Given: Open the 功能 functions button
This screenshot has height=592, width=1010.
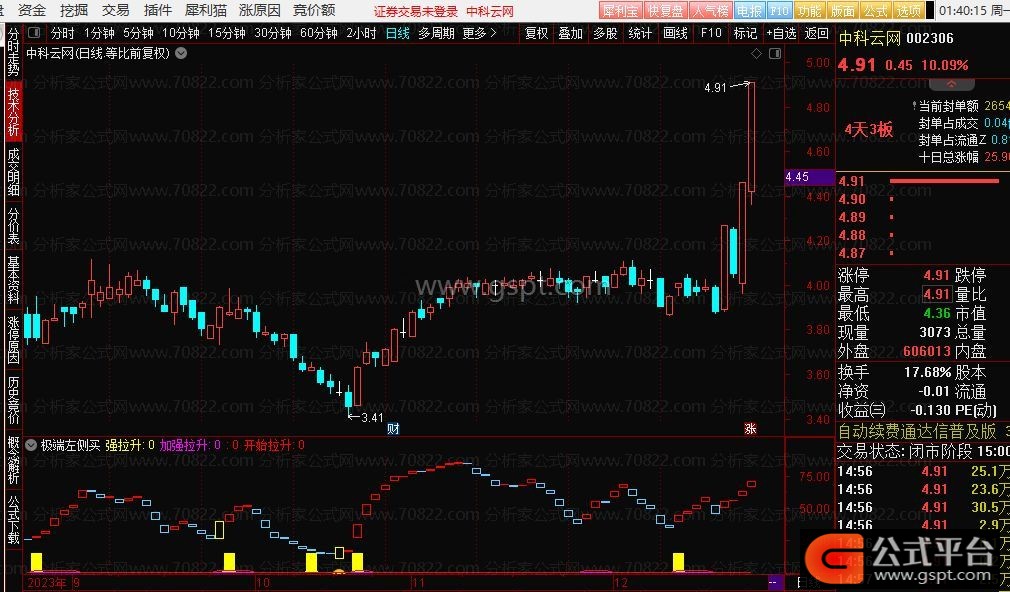Looking at the screenshot, I should (809, 11).
